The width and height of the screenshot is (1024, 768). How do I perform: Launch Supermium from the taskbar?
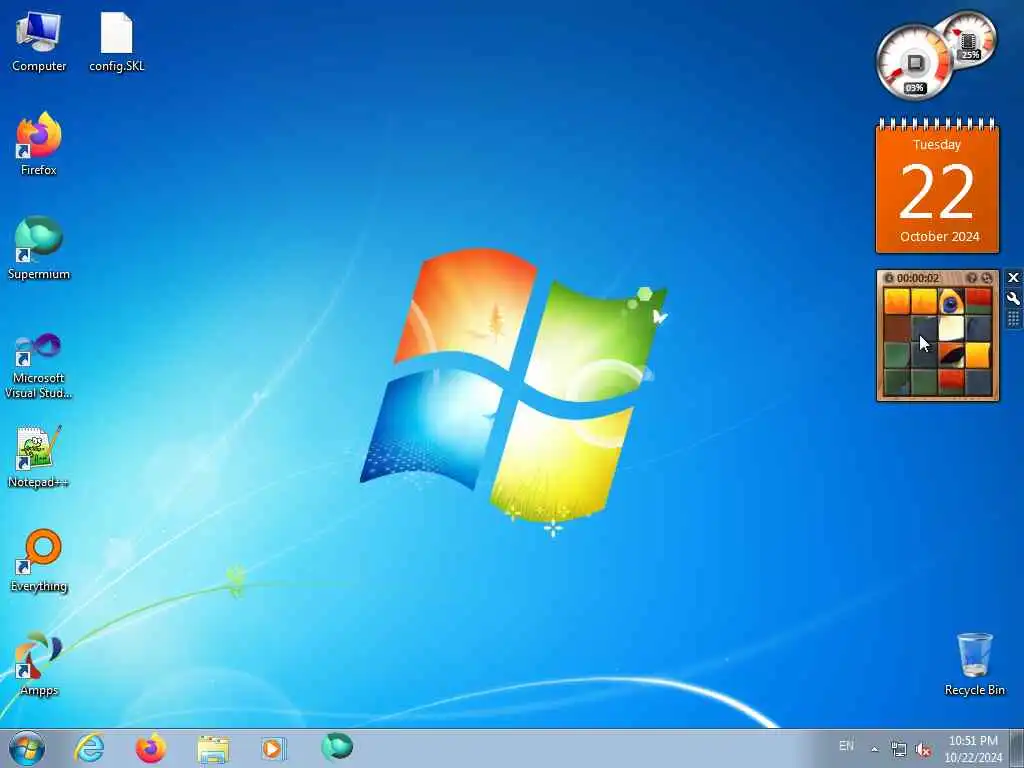point(337,747)
